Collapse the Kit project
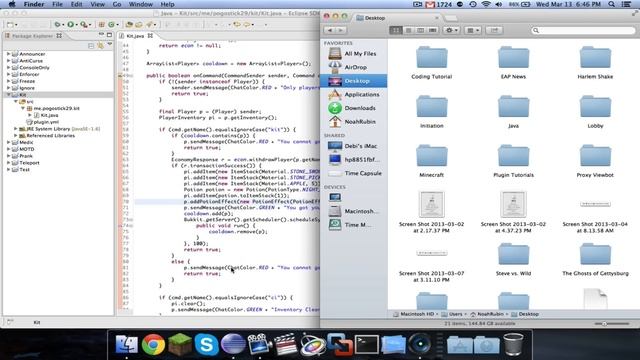The height and width of the screenshot is (360, 640). [9, 95]
